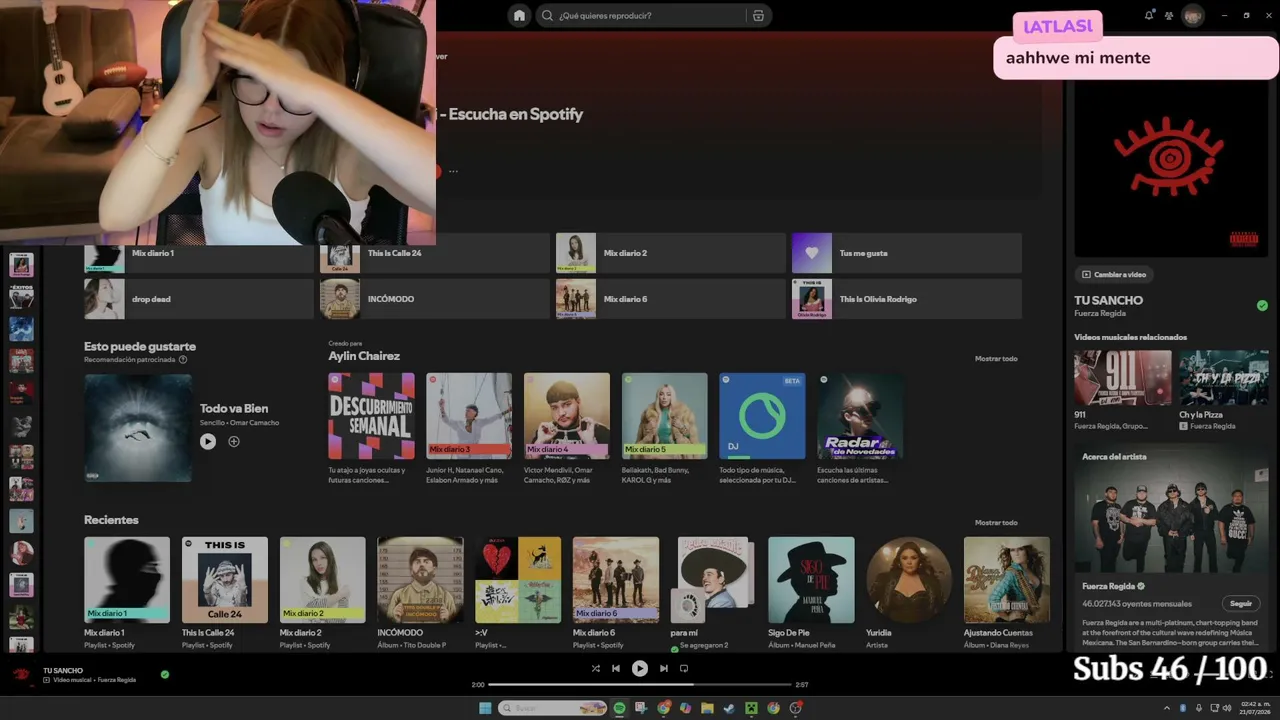Seek on the song progress bar
The height and width of the screenshot is (720, 1280).
click(x=640, y=685)
